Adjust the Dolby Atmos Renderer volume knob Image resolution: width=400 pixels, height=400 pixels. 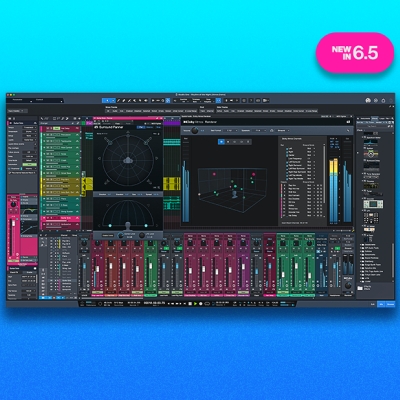pos(195,130)
